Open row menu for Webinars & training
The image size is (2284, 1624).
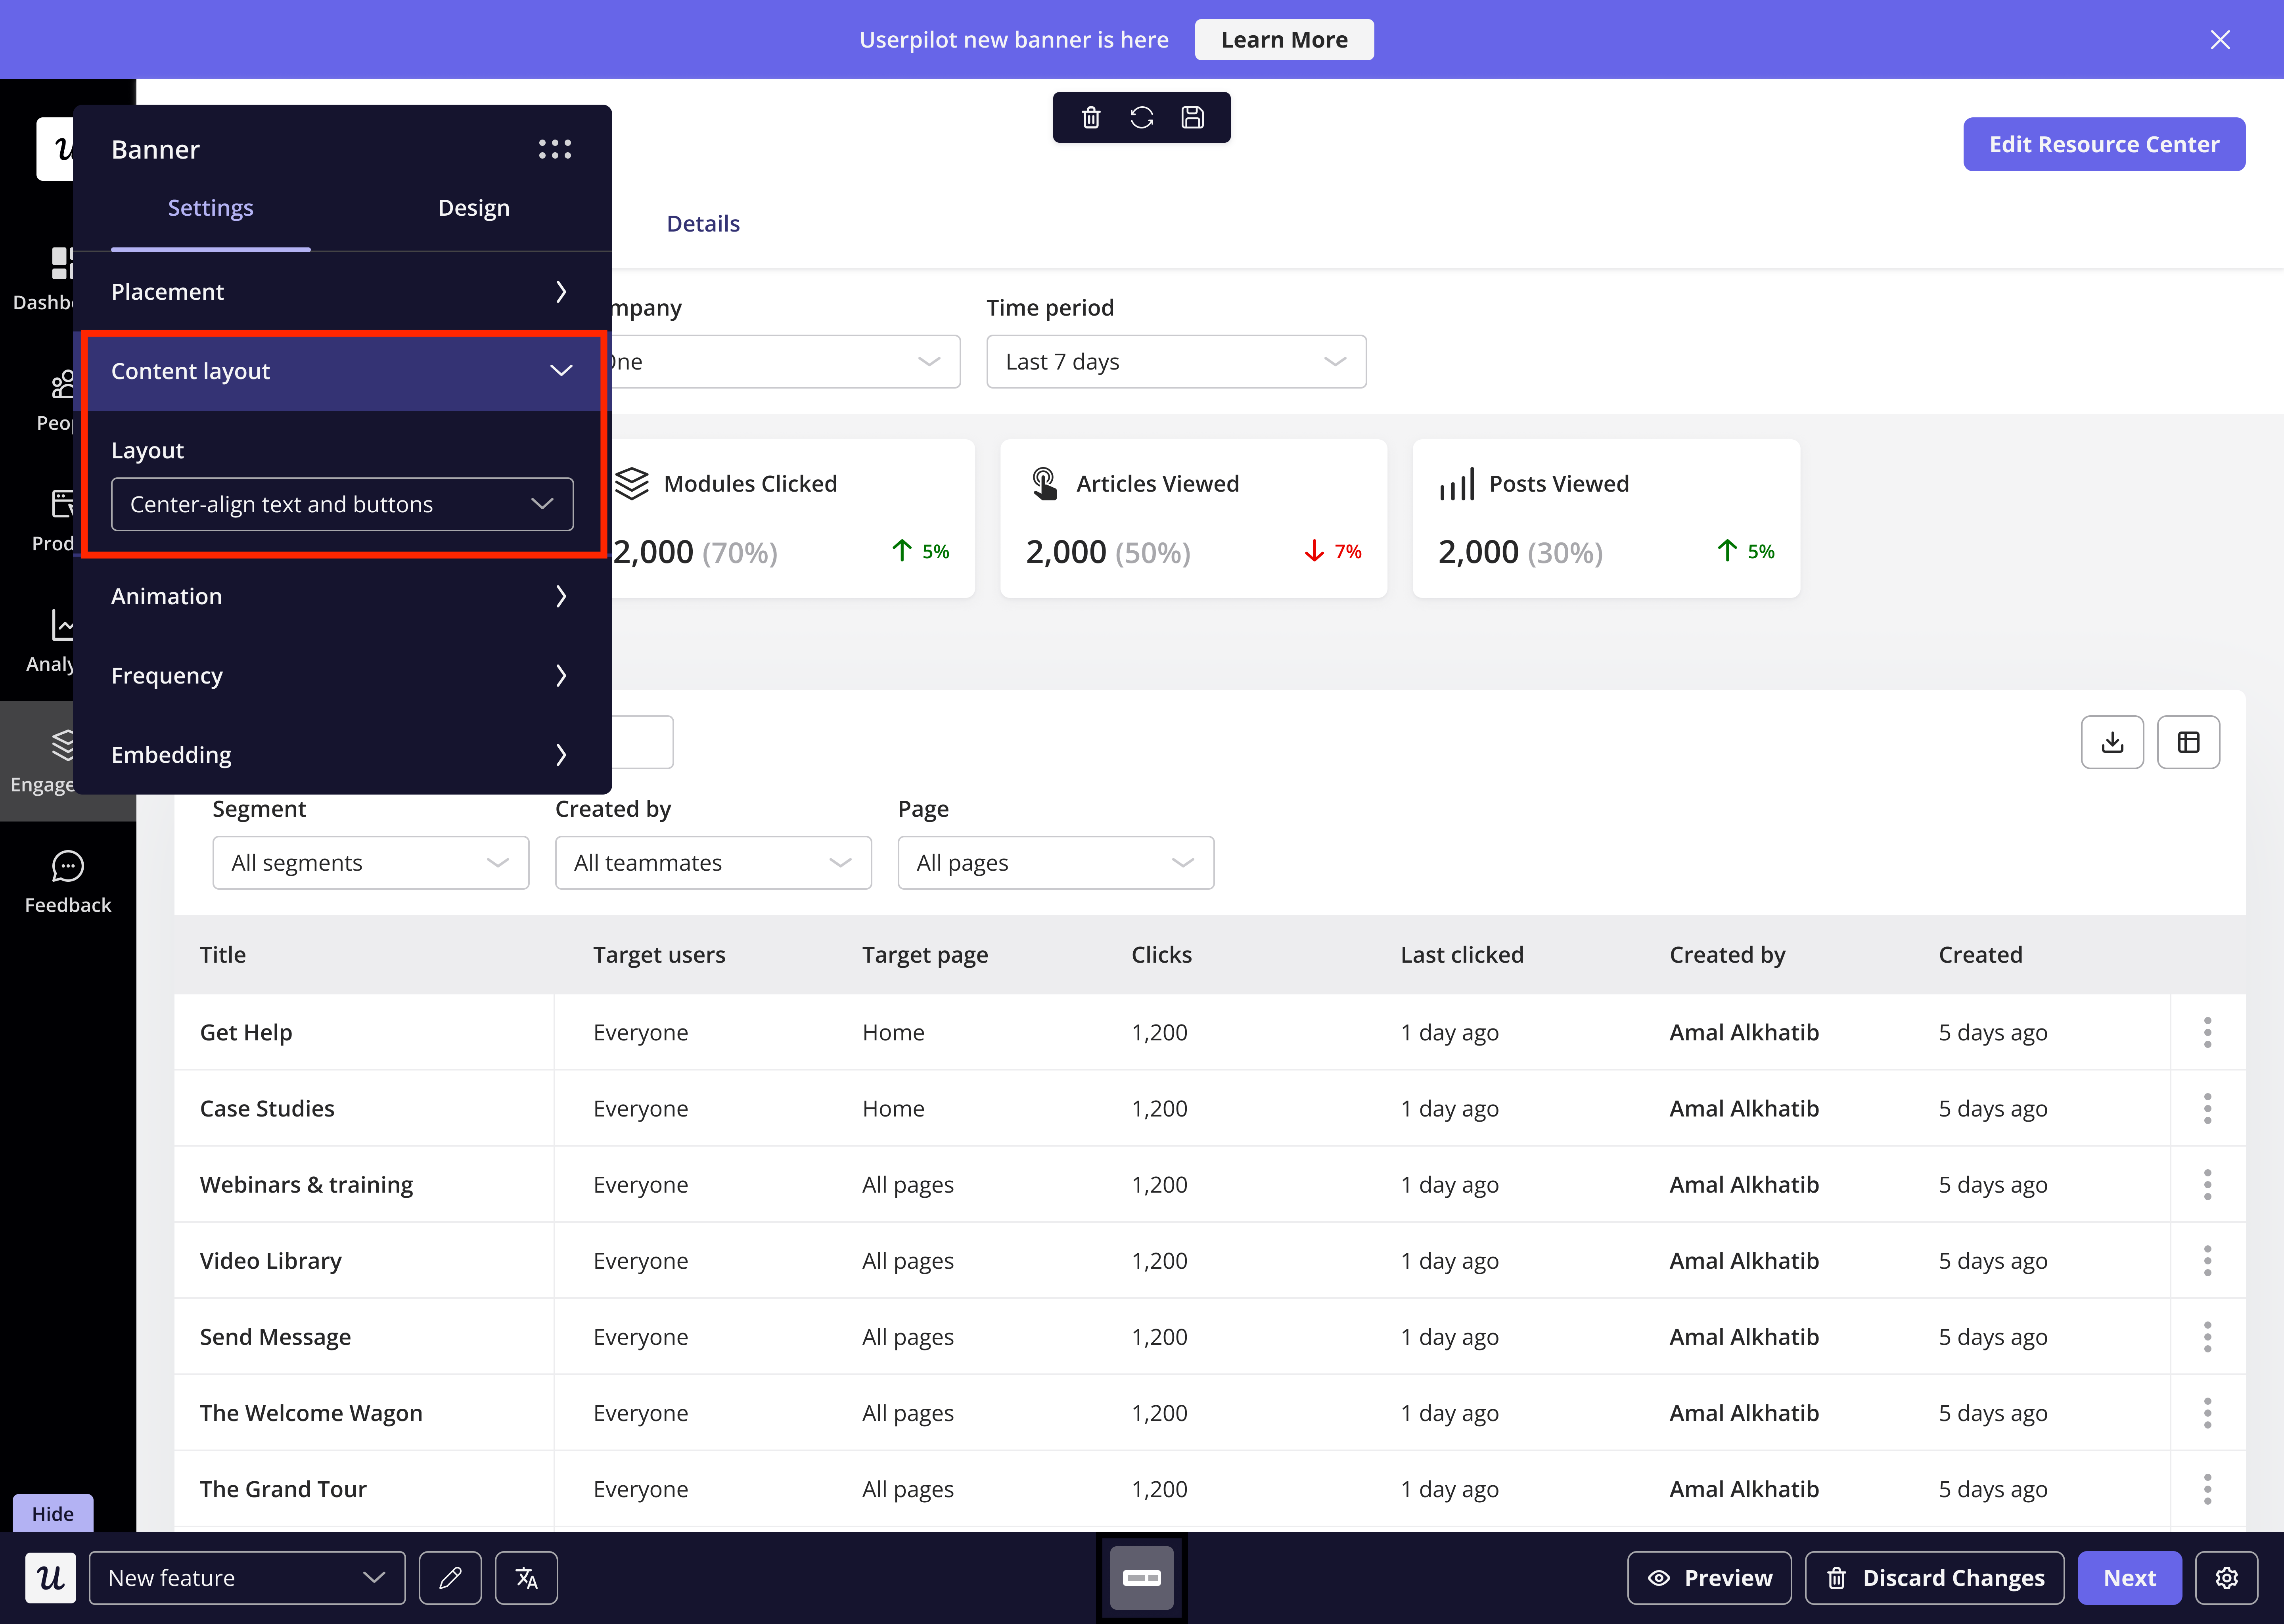click(x=2207, y=1185)
